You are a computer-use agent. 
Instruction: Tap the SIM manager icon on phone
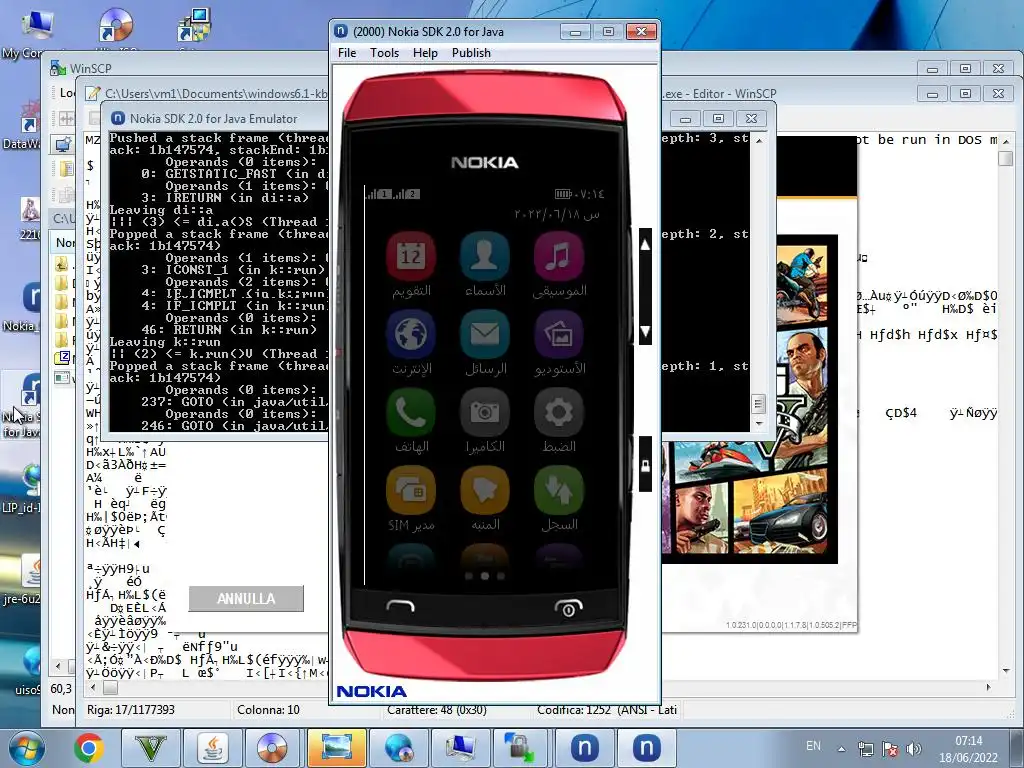(x=411, y=490)
